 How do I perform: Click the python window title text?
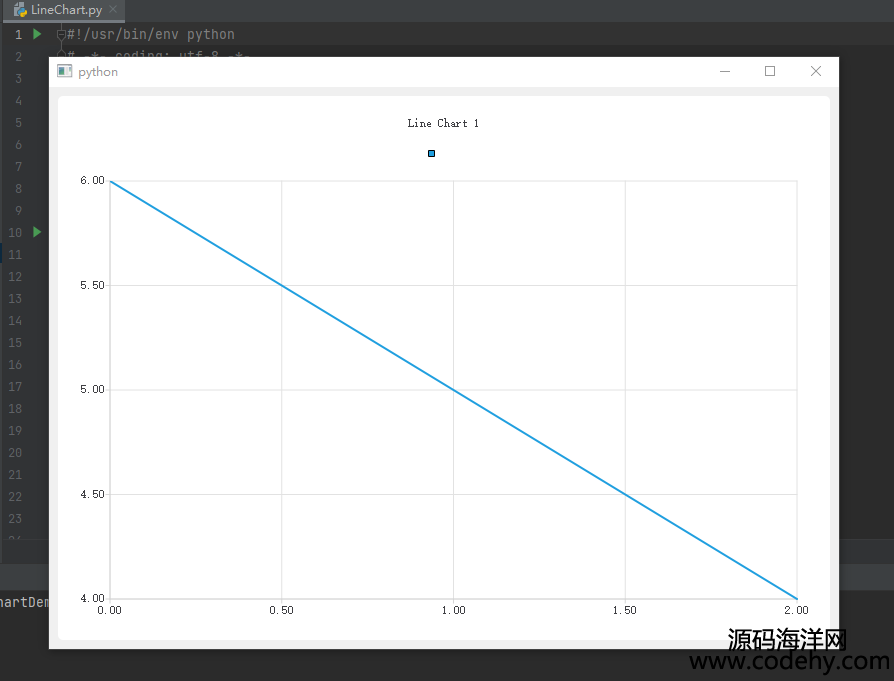pyautogui.click(x=98, y=72)
